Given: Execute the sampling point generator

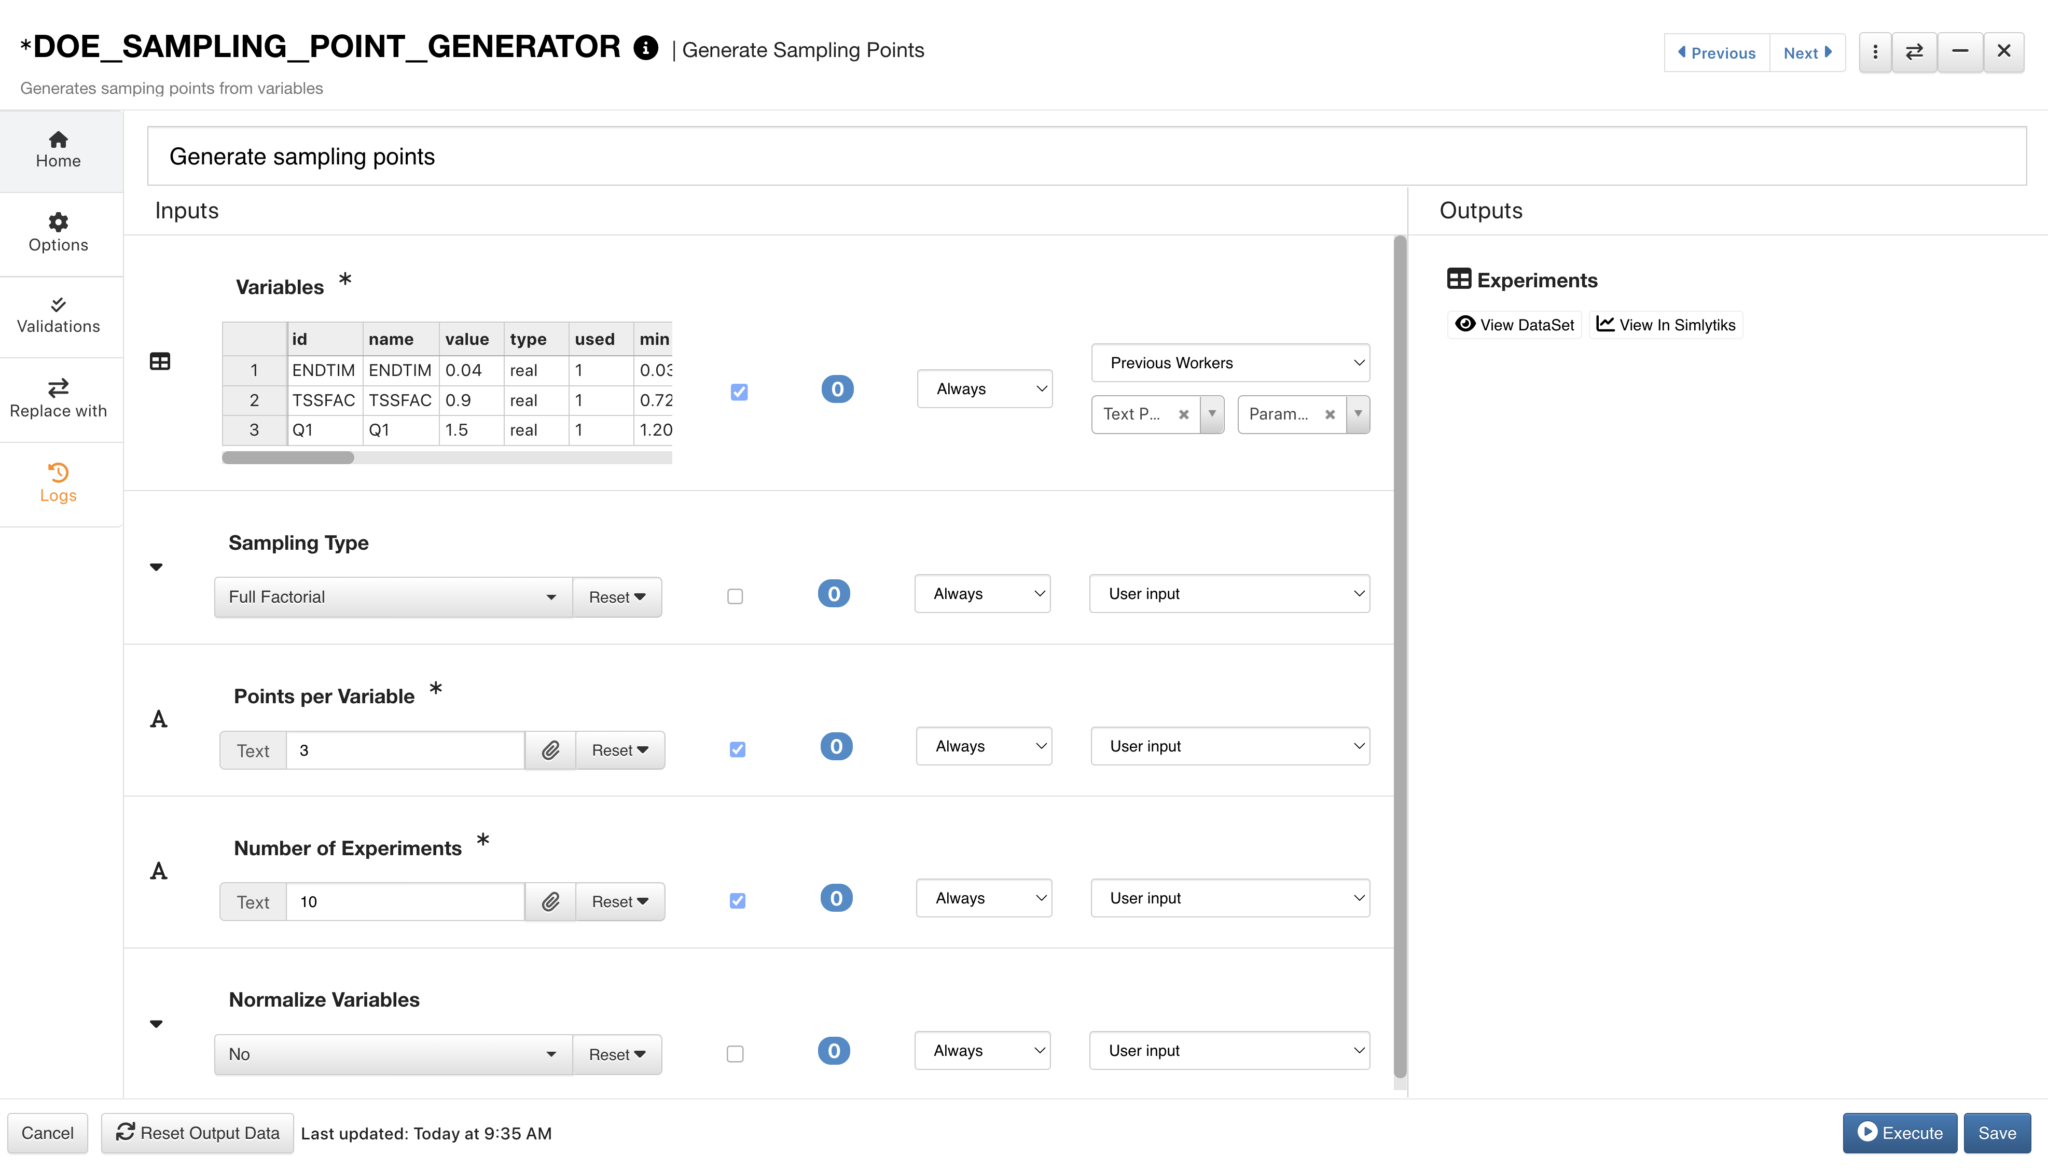Looking at the screenshot, I should 1898,1133.
